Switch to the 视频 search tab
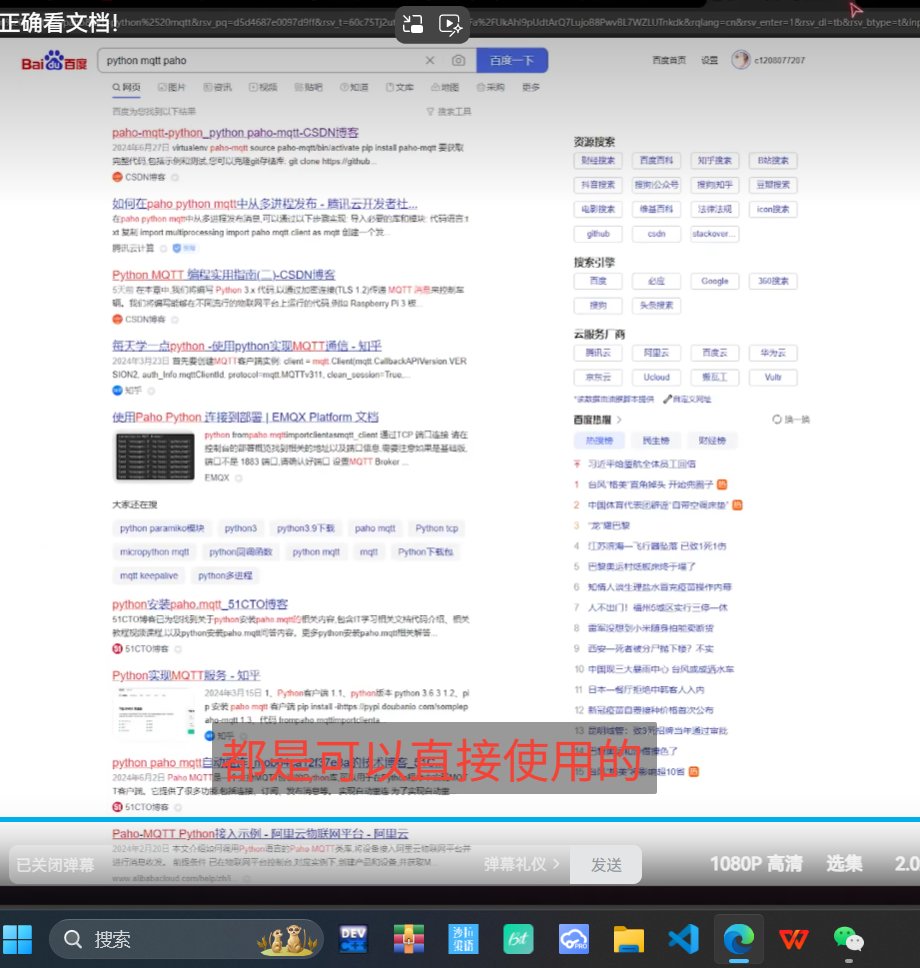 point(266,88)
